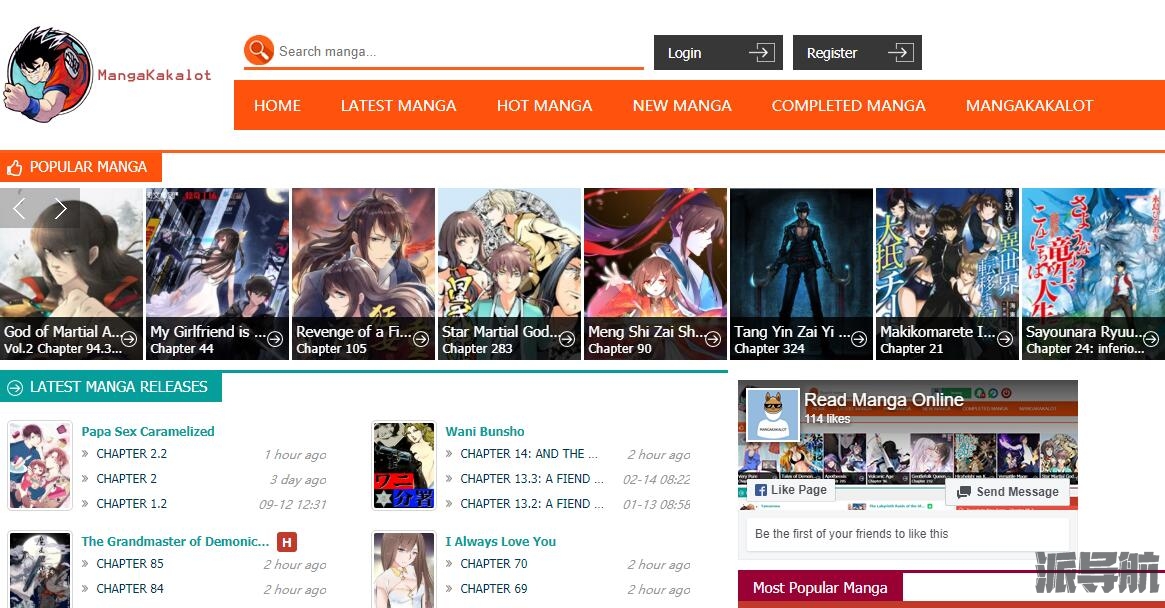
Task: Click the Register button
Action: tap(857, 53)
